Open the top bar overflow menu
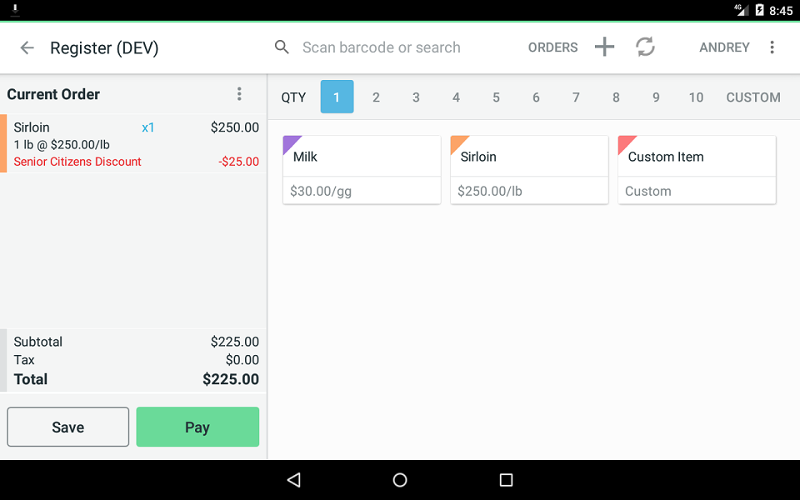Screen dimensions: 800x500 772,47
